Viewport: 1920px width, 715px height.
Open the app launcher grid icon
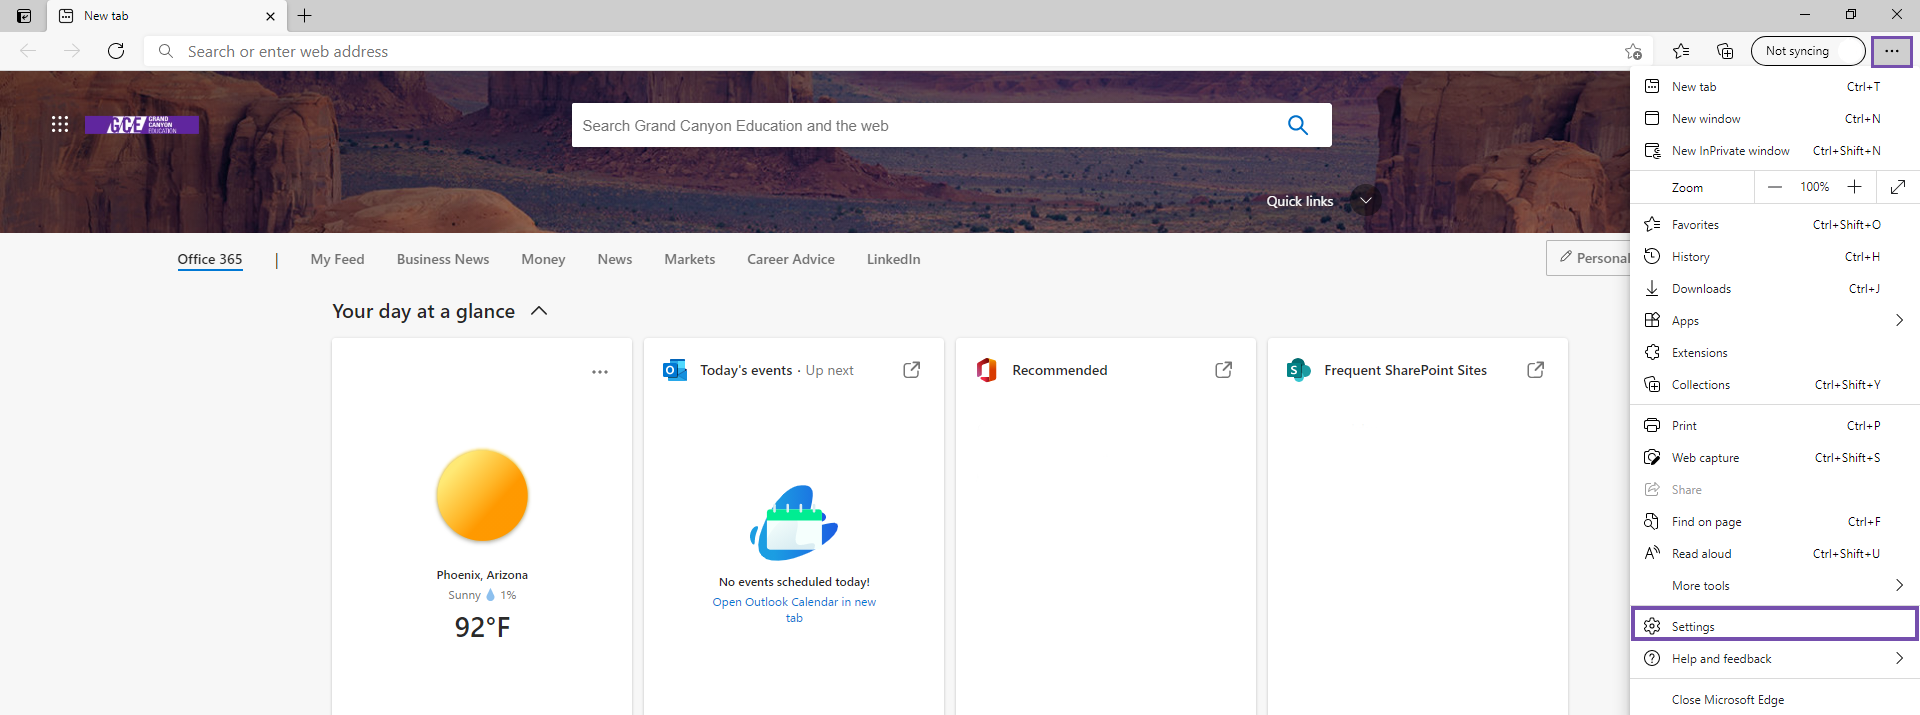coord(60,124)
